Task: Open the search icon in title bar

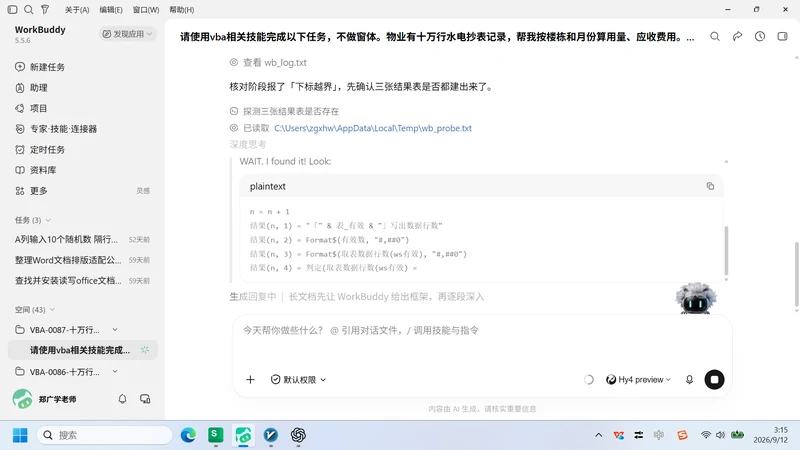Action: [29, 9]
